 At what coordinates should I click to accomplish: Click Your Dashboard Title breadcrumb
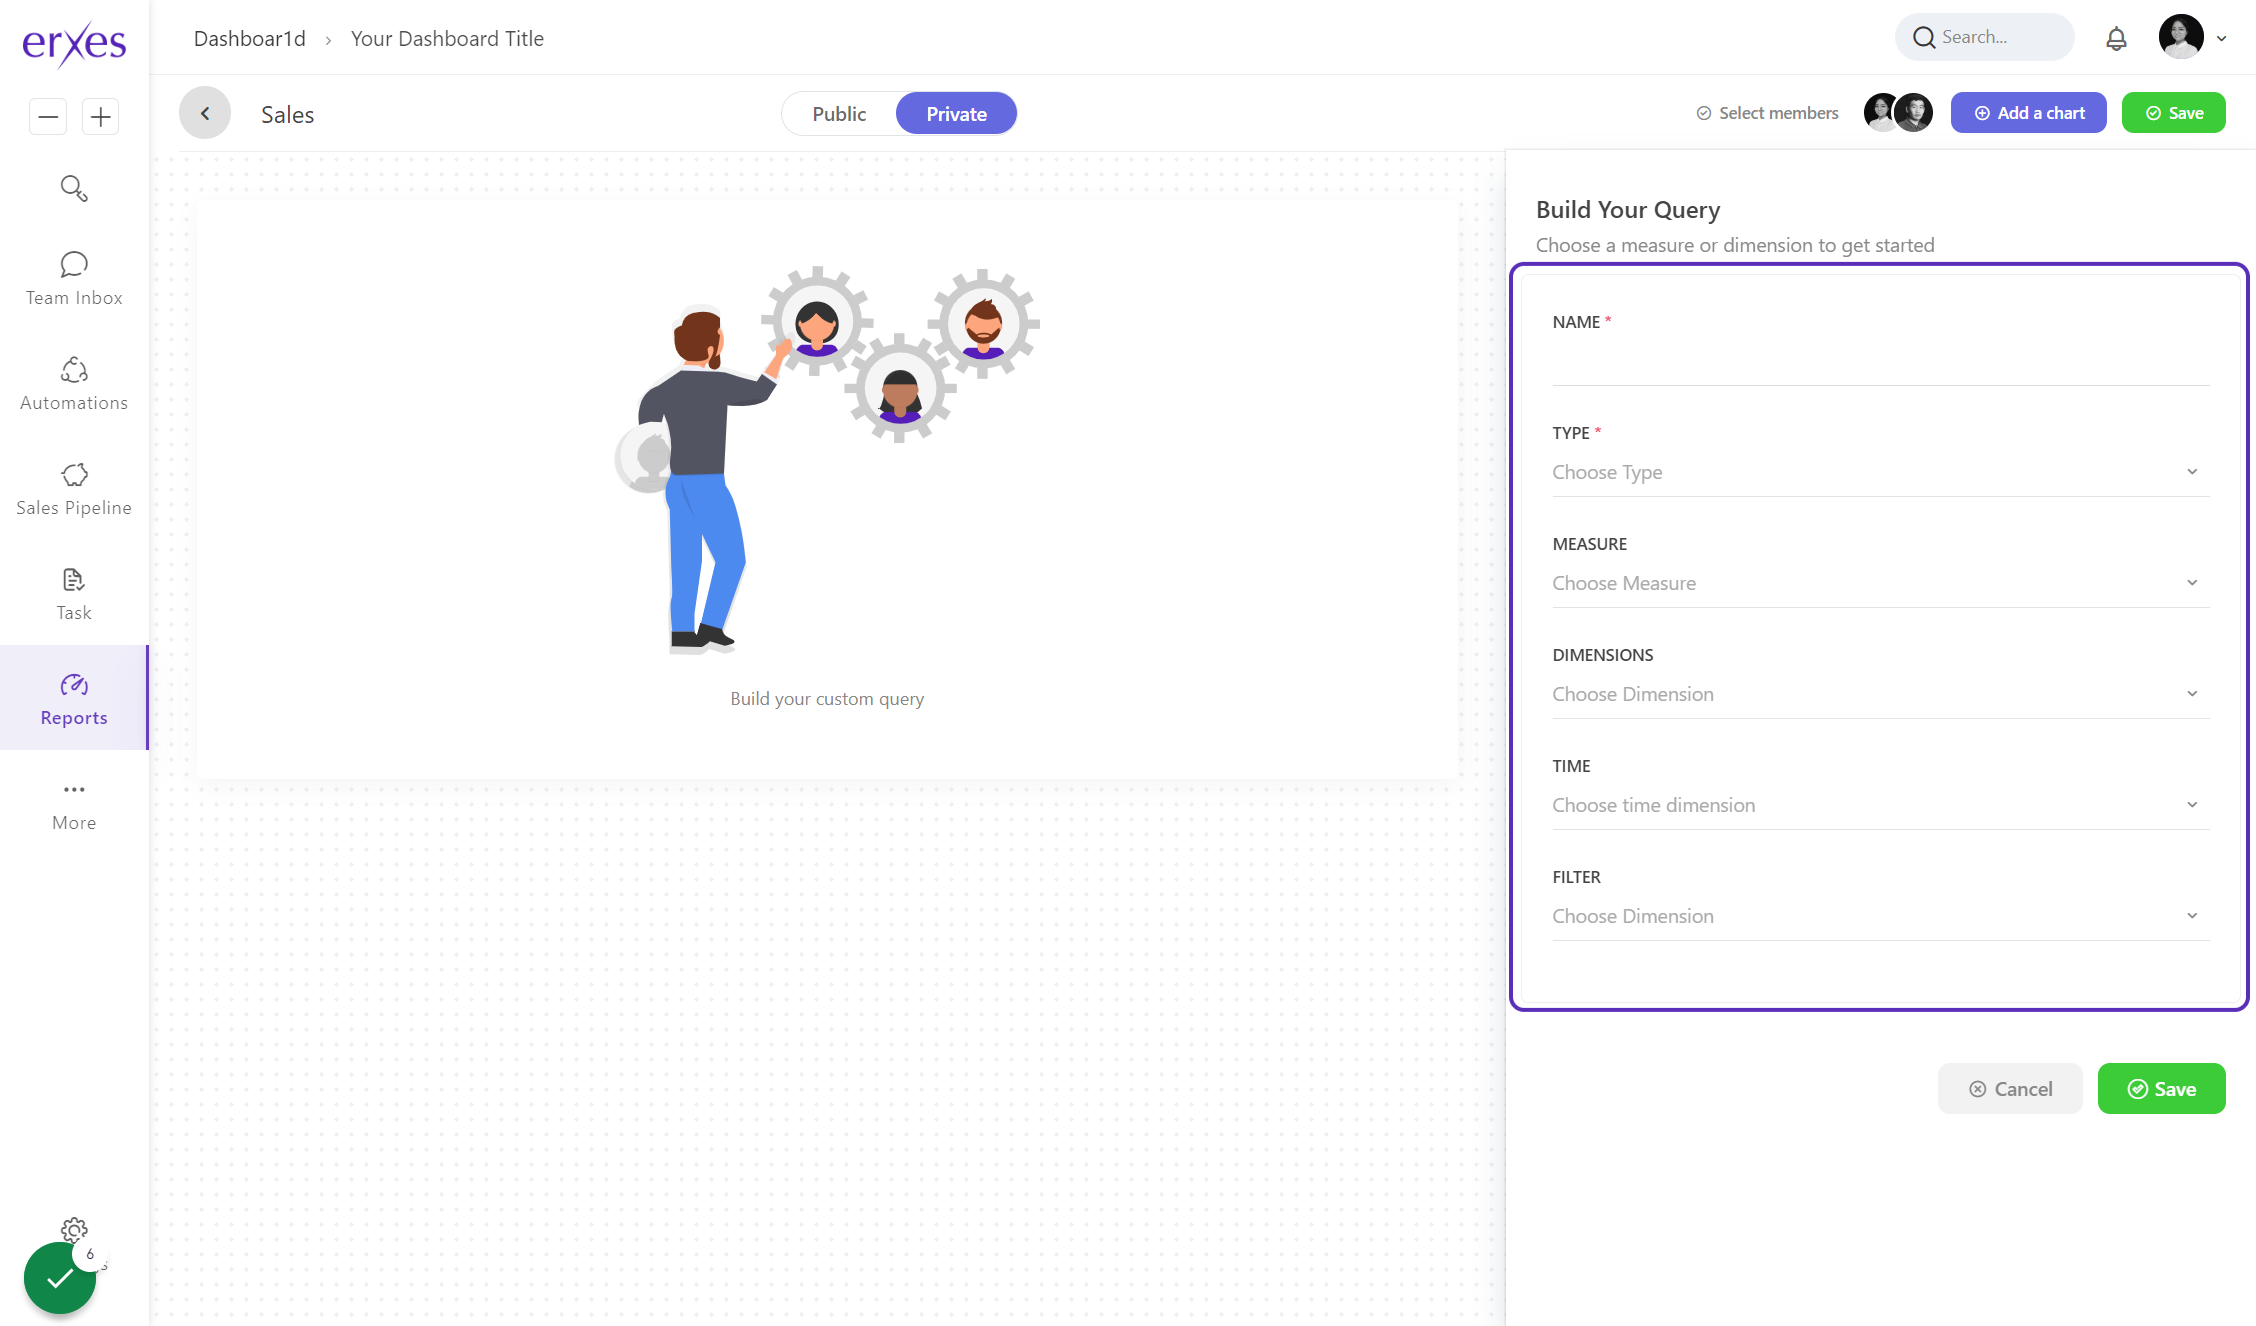447,39
